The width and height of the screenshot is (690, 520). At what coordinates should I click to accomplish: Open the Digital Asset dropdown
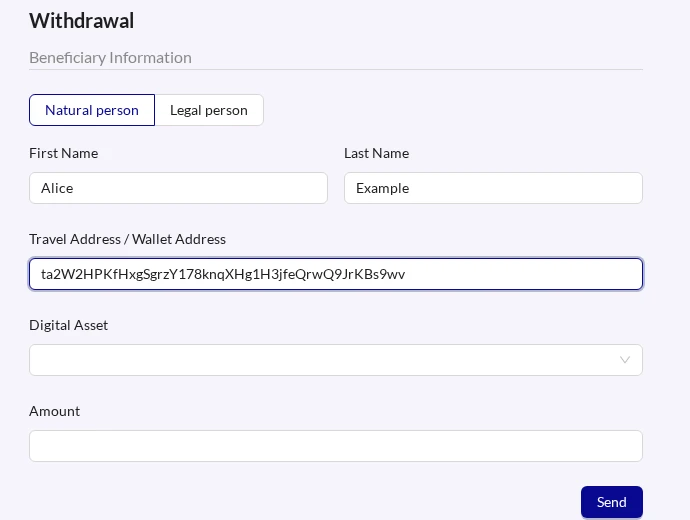click(x=336, y=360)
